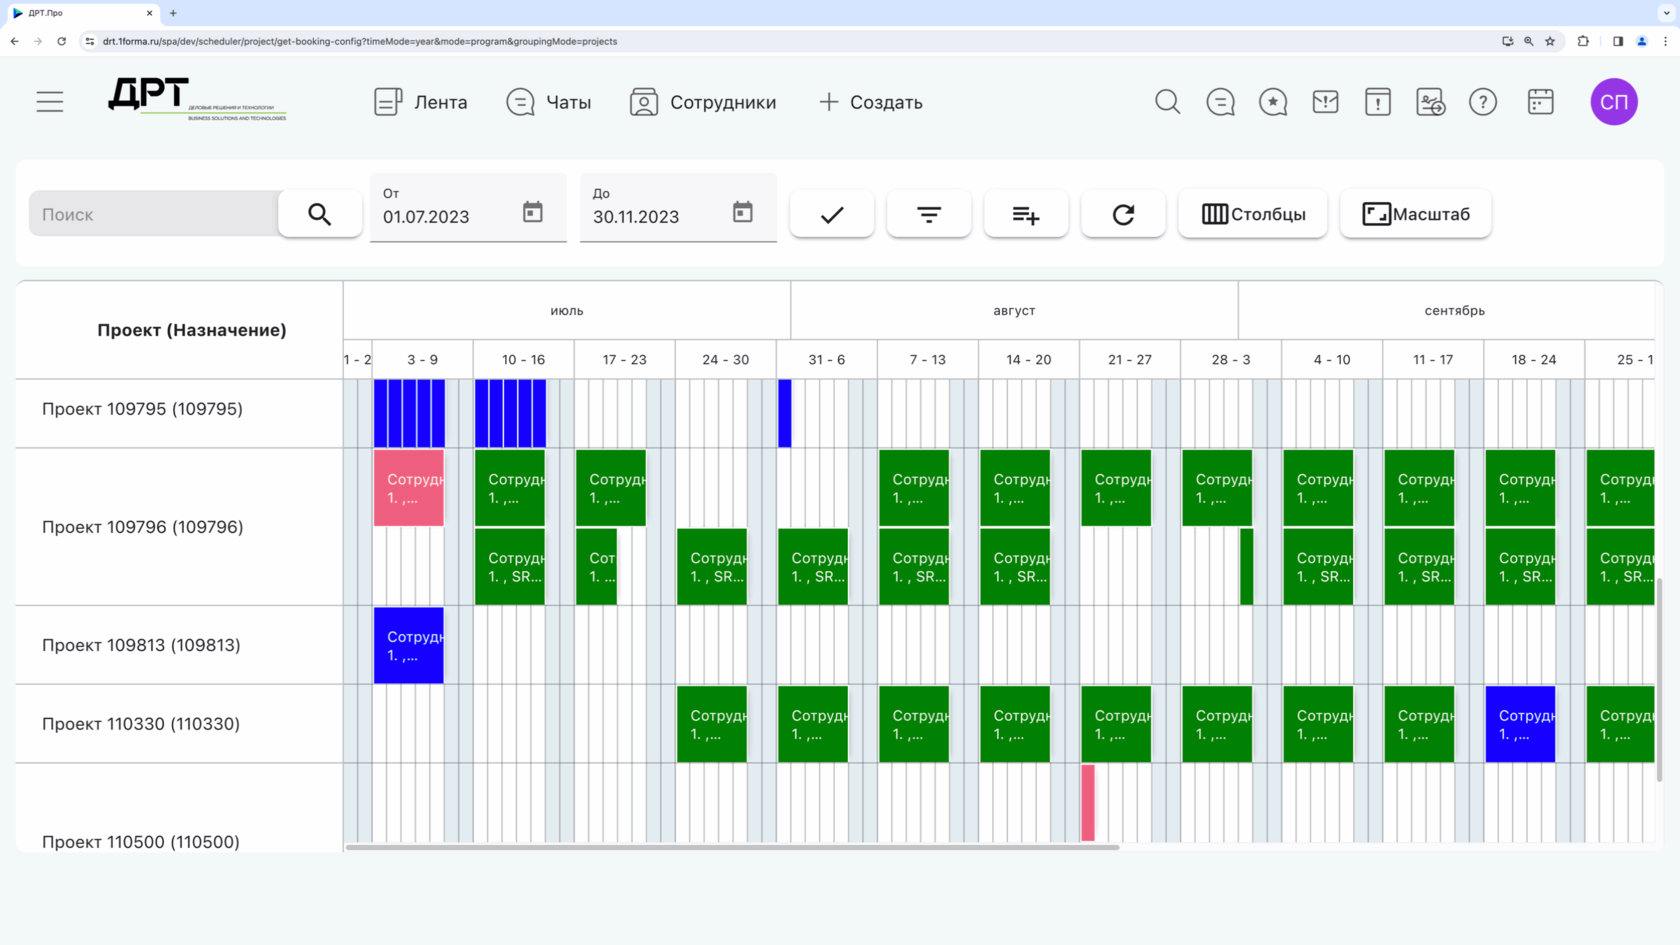Open Чаты section

[548, 102]
